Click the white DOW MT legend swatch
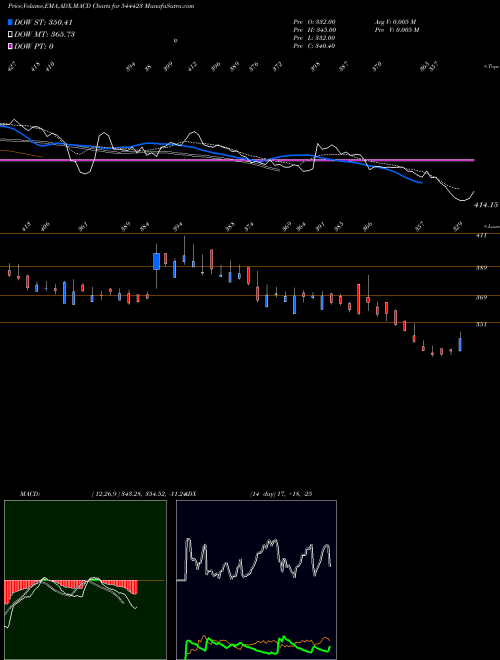This screenshot has width=500, height=660. click(x=10, y=35)
